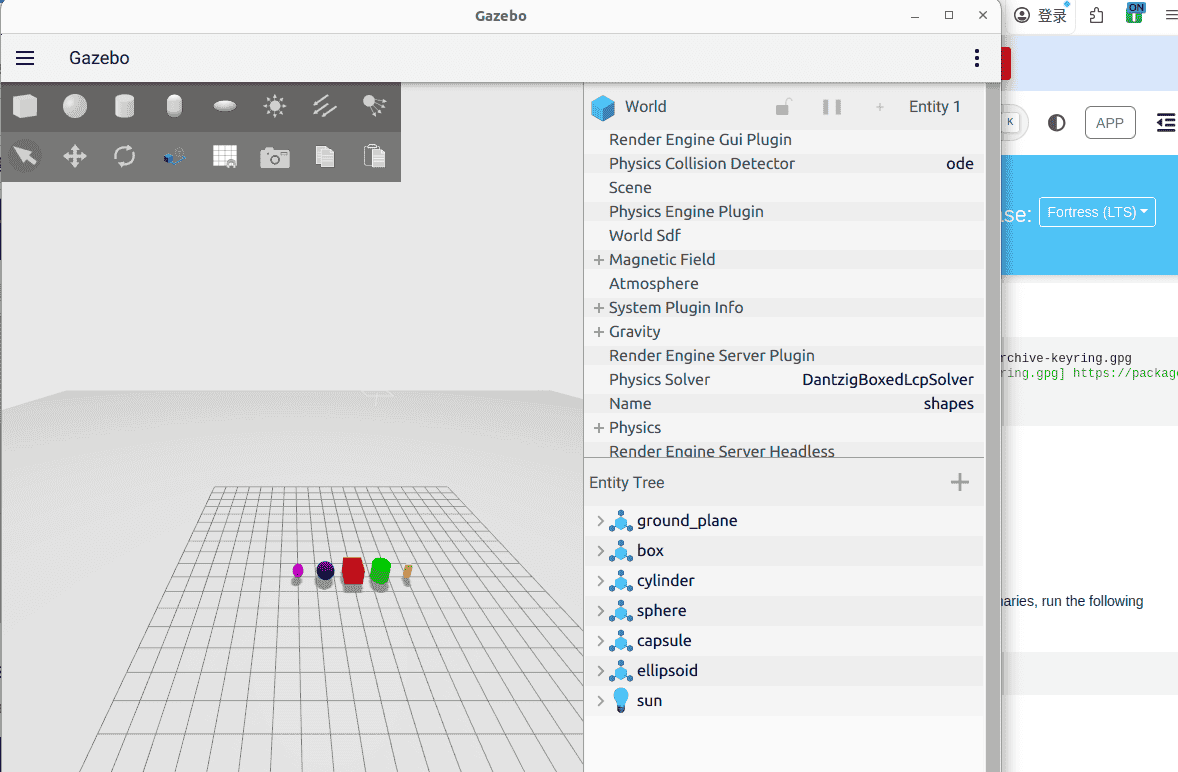Expand the Magnetic Field property
1178x772 pixels.
click(597, 259)
